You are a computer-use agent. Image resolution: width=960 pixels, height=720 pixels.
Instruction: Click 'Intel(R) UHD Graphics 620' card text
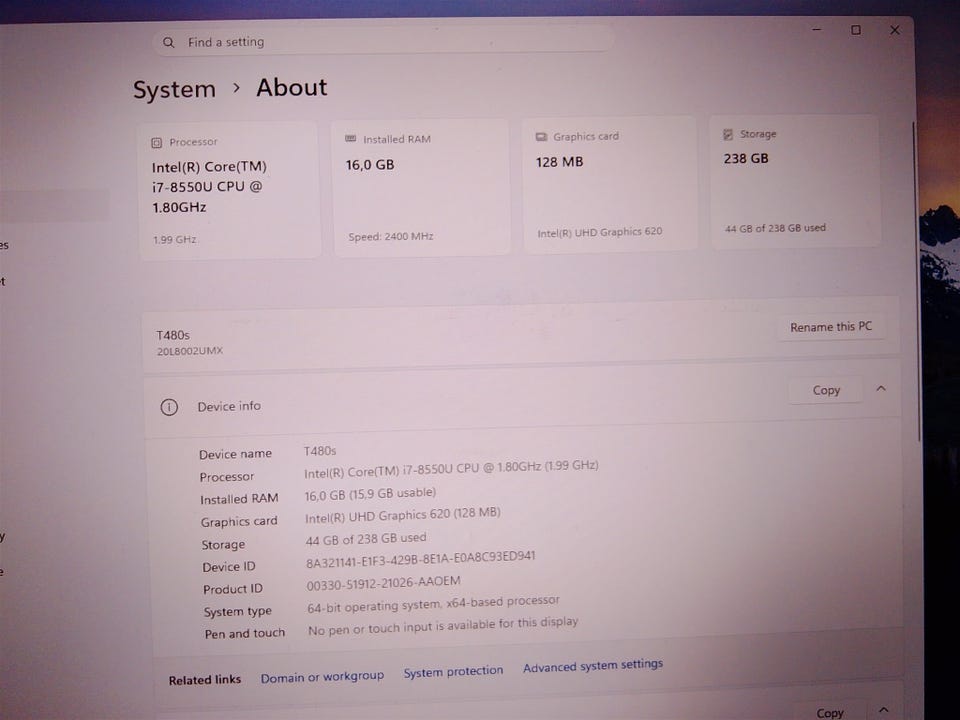pos(599,232)
